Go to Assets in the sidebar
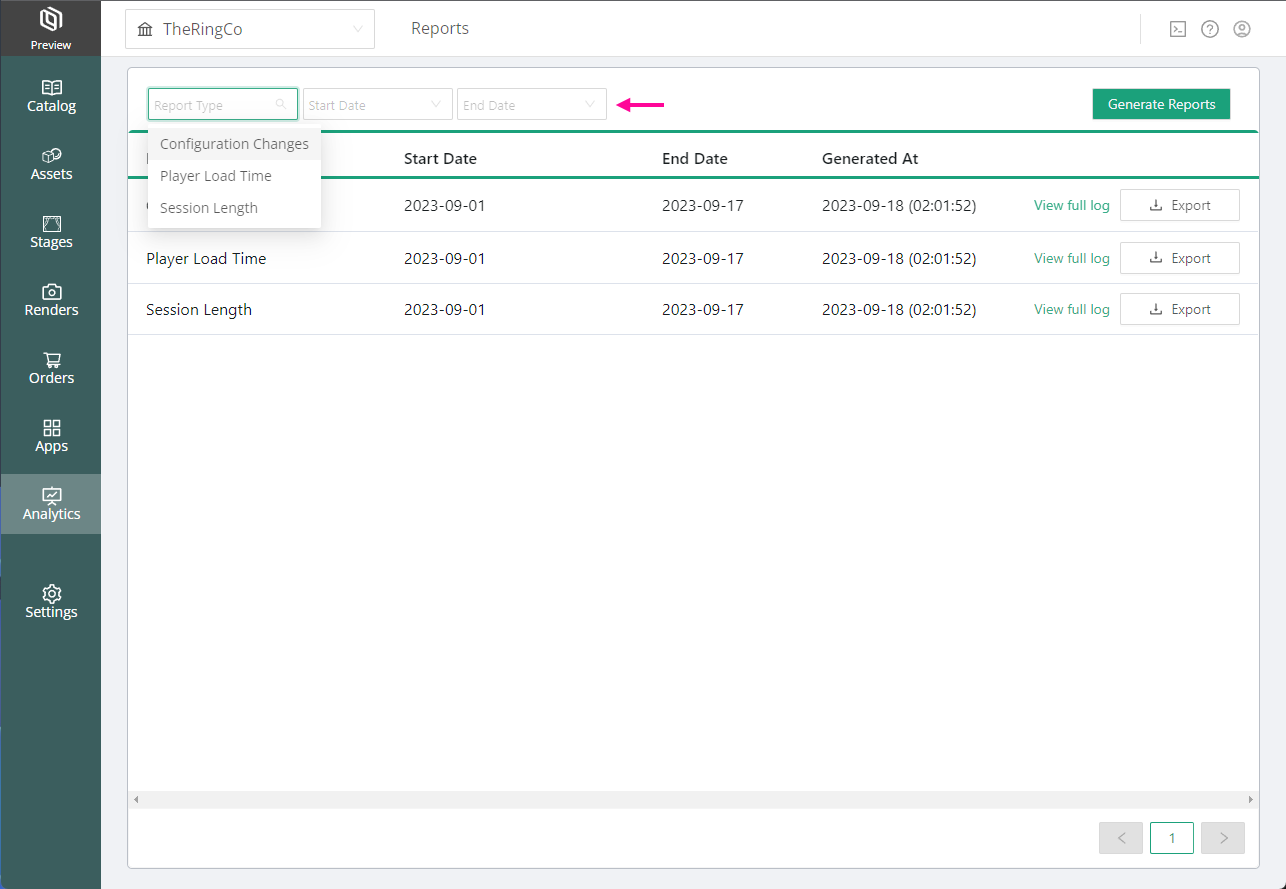 pos(51,164)
